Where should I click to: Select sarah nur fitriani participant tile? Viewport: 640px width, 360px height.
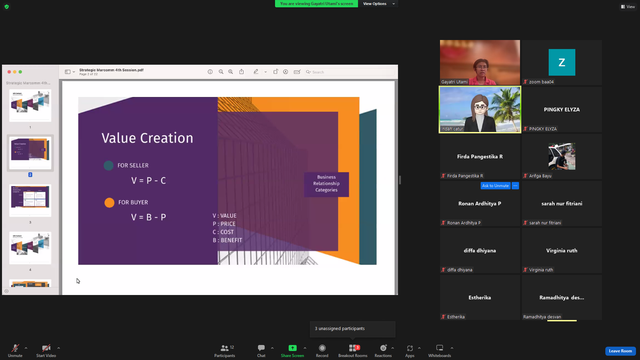pyautogui.click(x=562, y=204)
